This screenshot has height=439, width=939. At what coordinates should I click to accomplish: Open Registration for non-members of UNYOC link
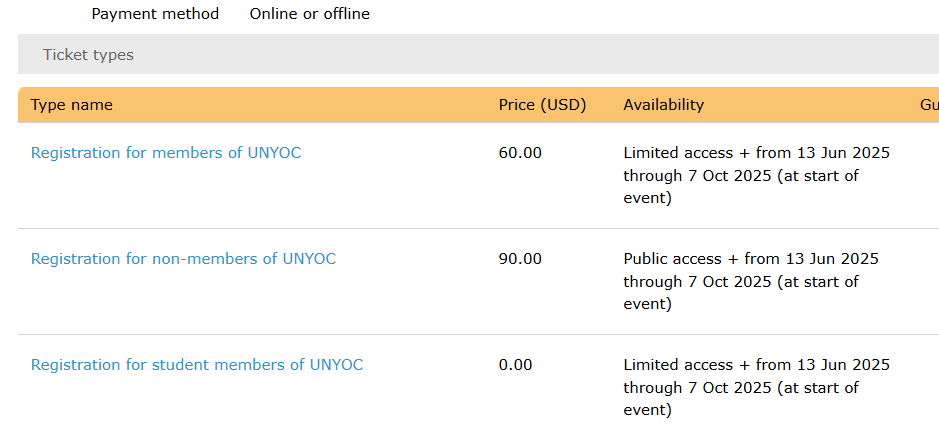tap(183, 259)
